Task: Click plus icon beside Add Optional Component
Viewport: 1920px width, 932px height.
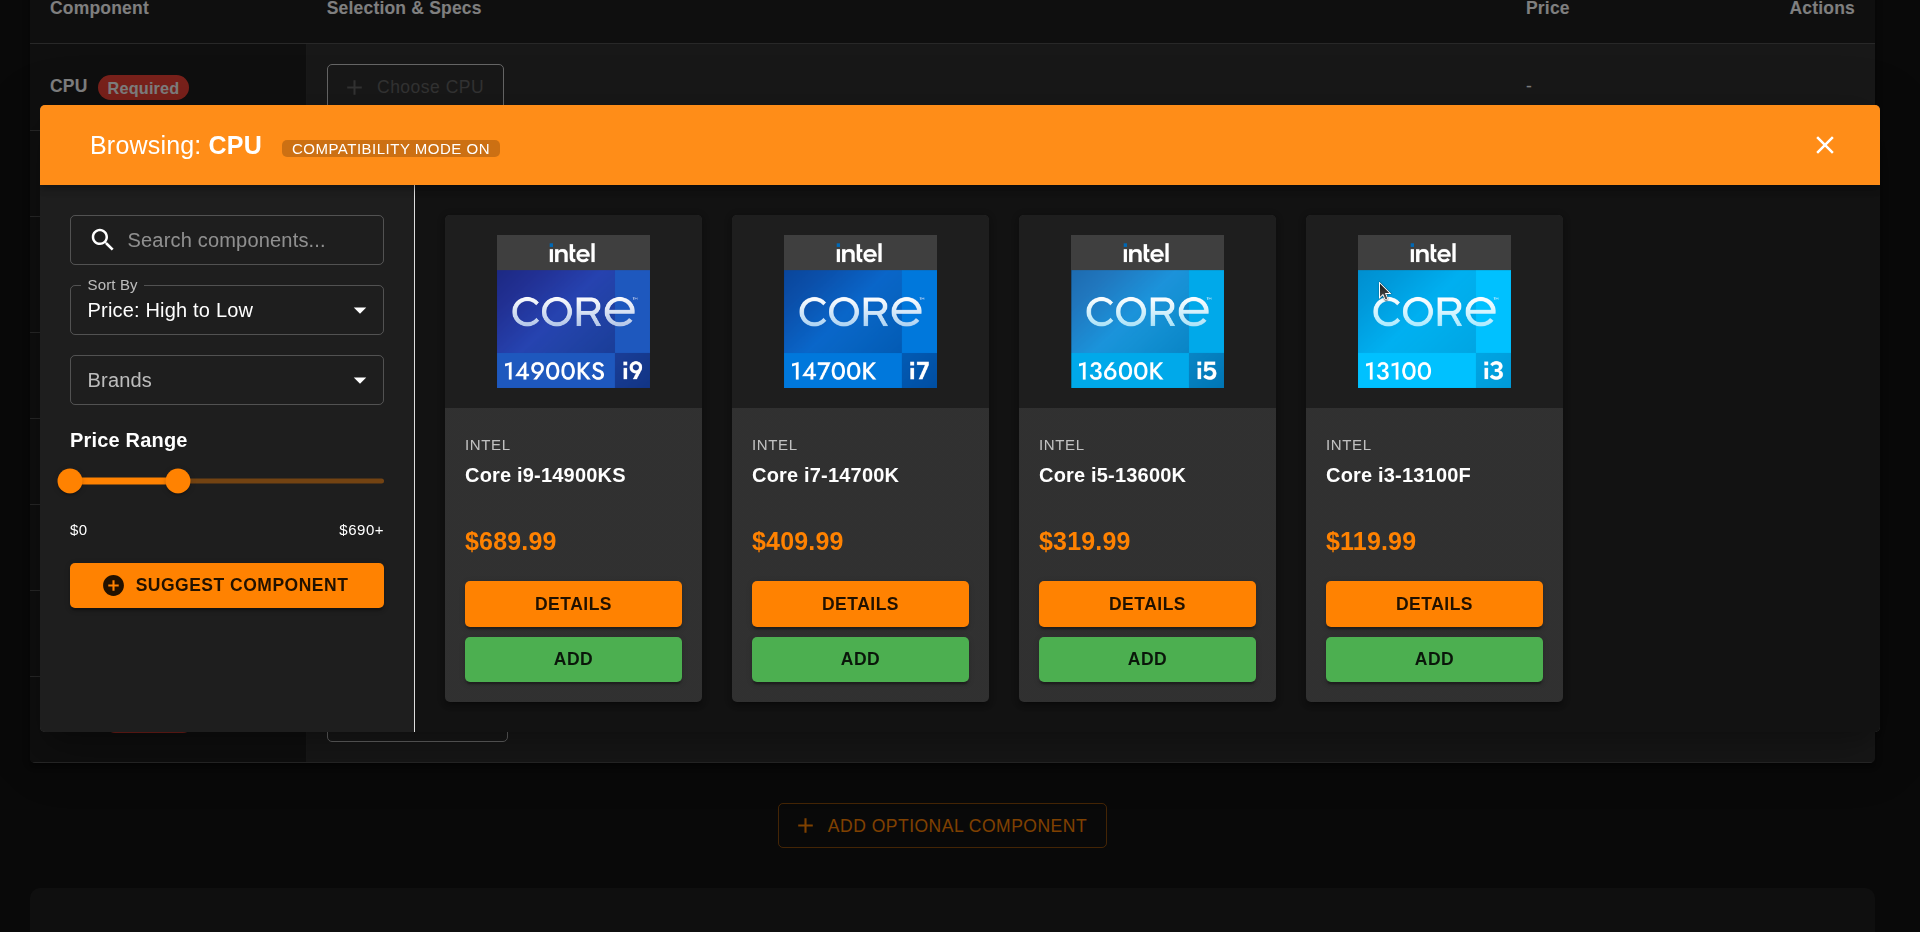Action: 805,826
